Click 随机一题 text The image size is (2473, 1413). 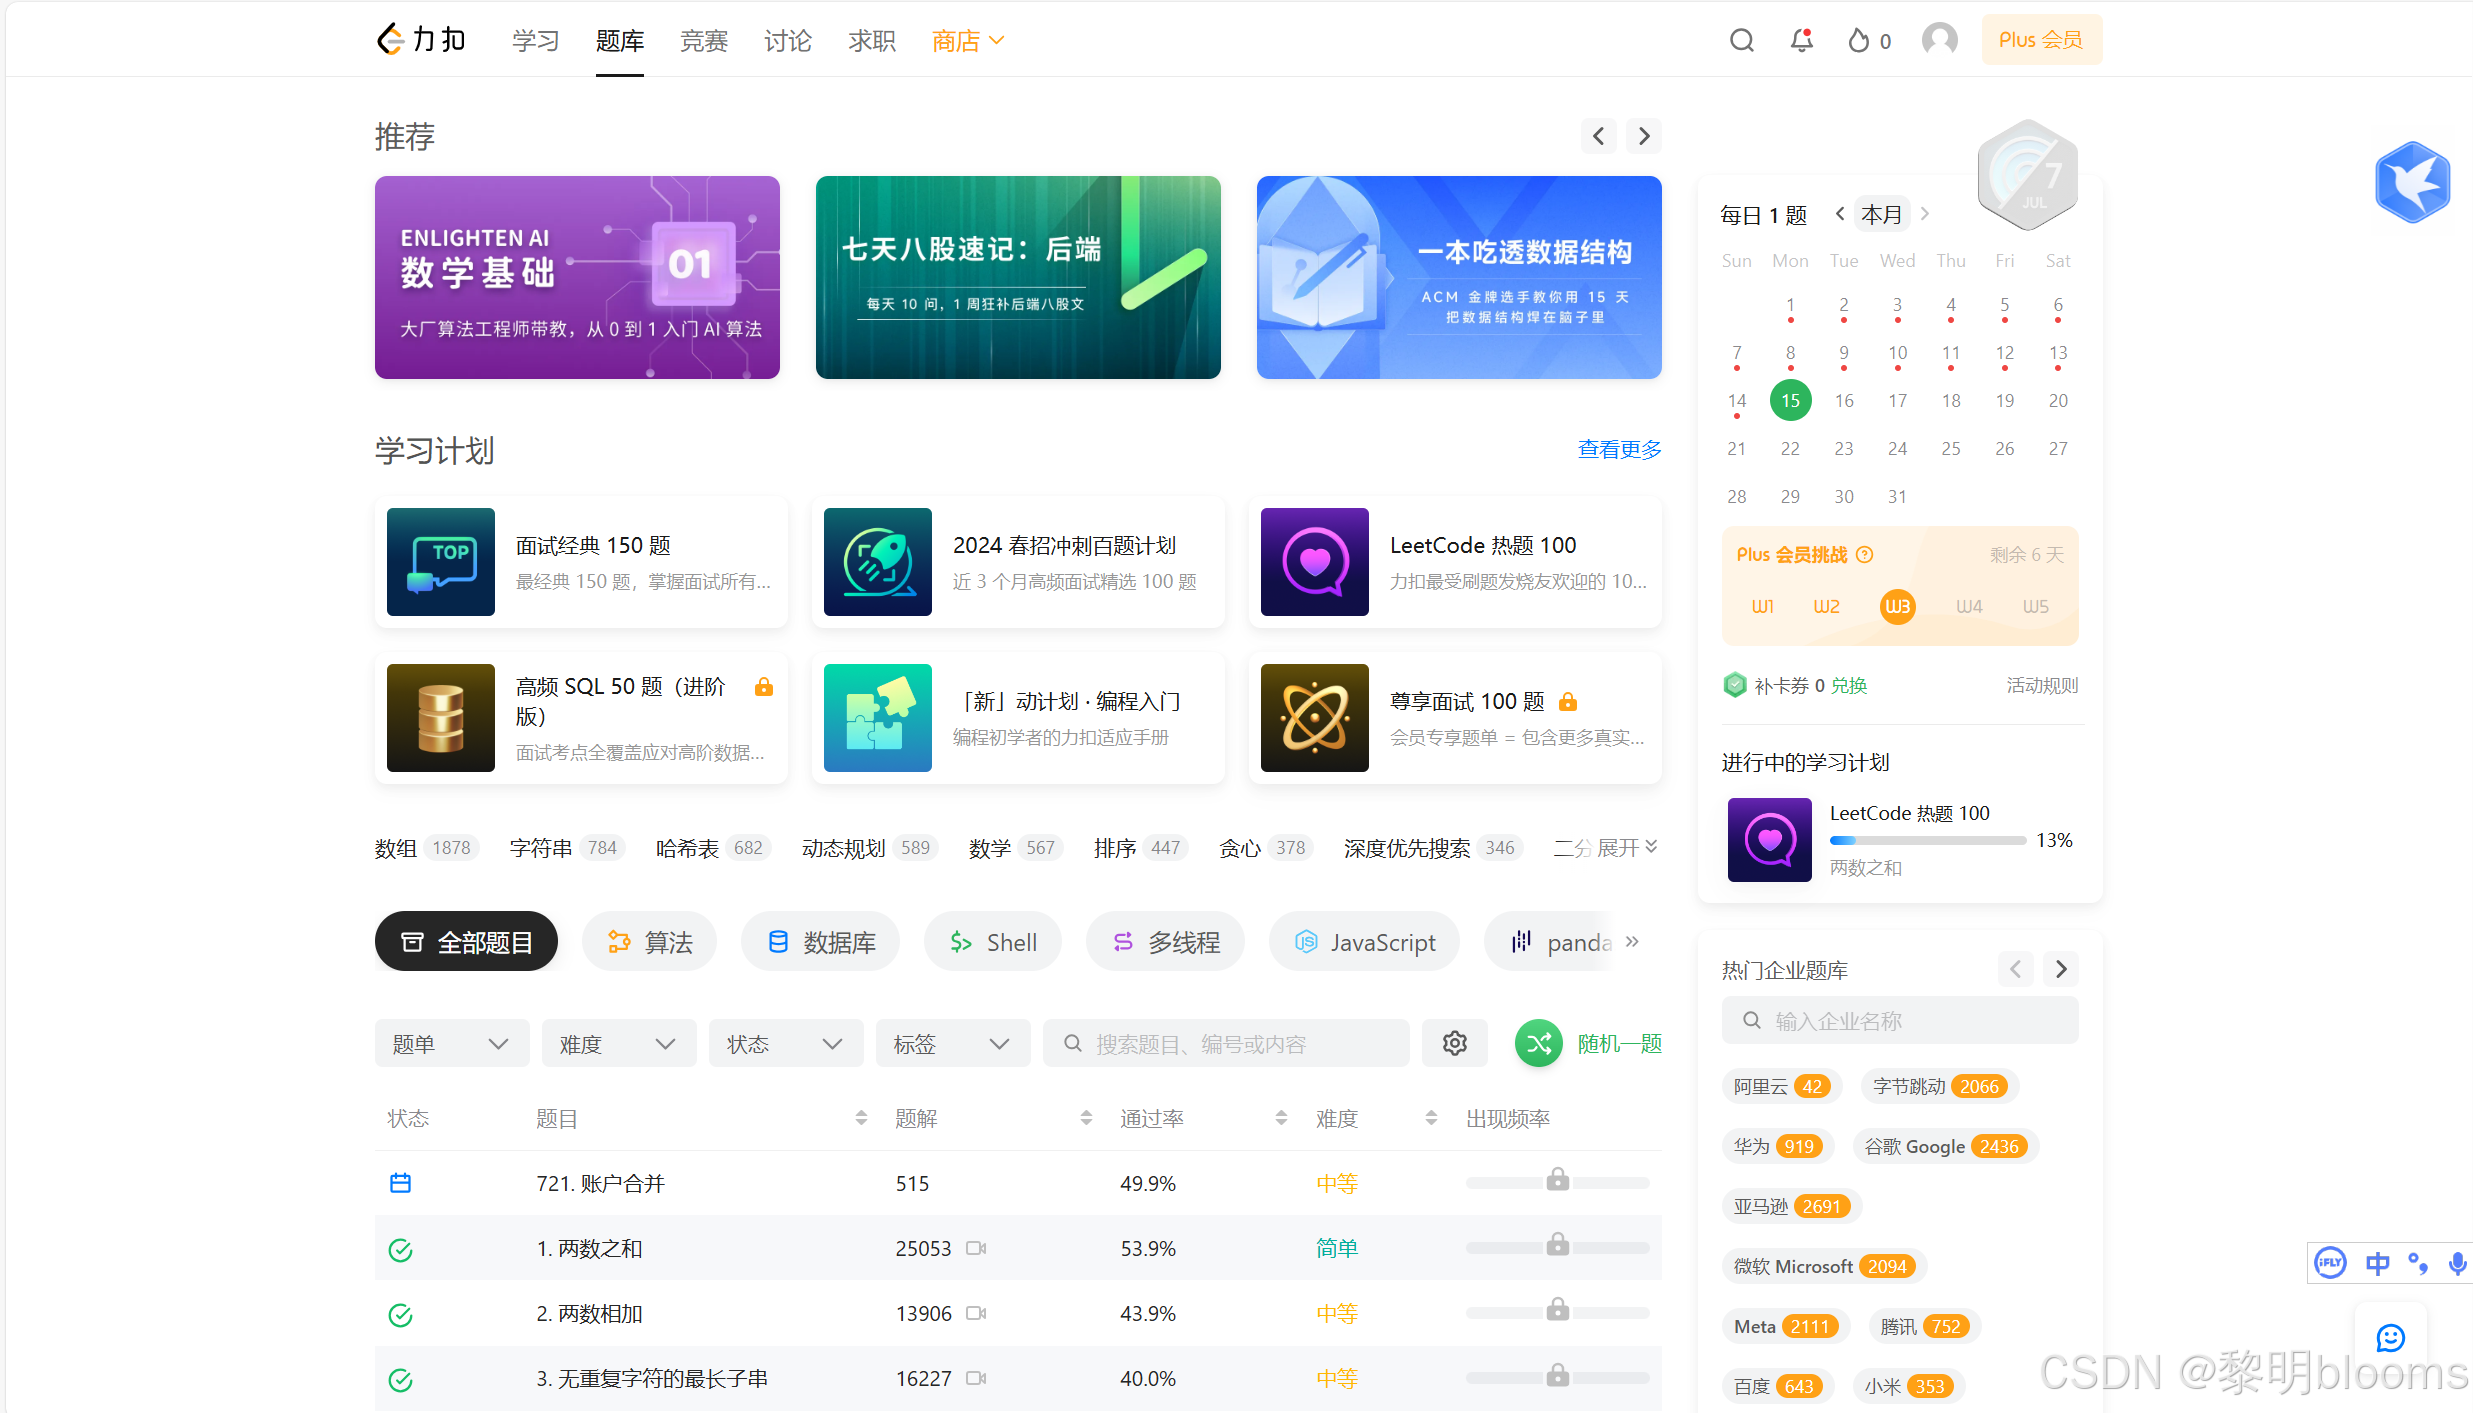pyautogui.click(x=1619, y=1043)
